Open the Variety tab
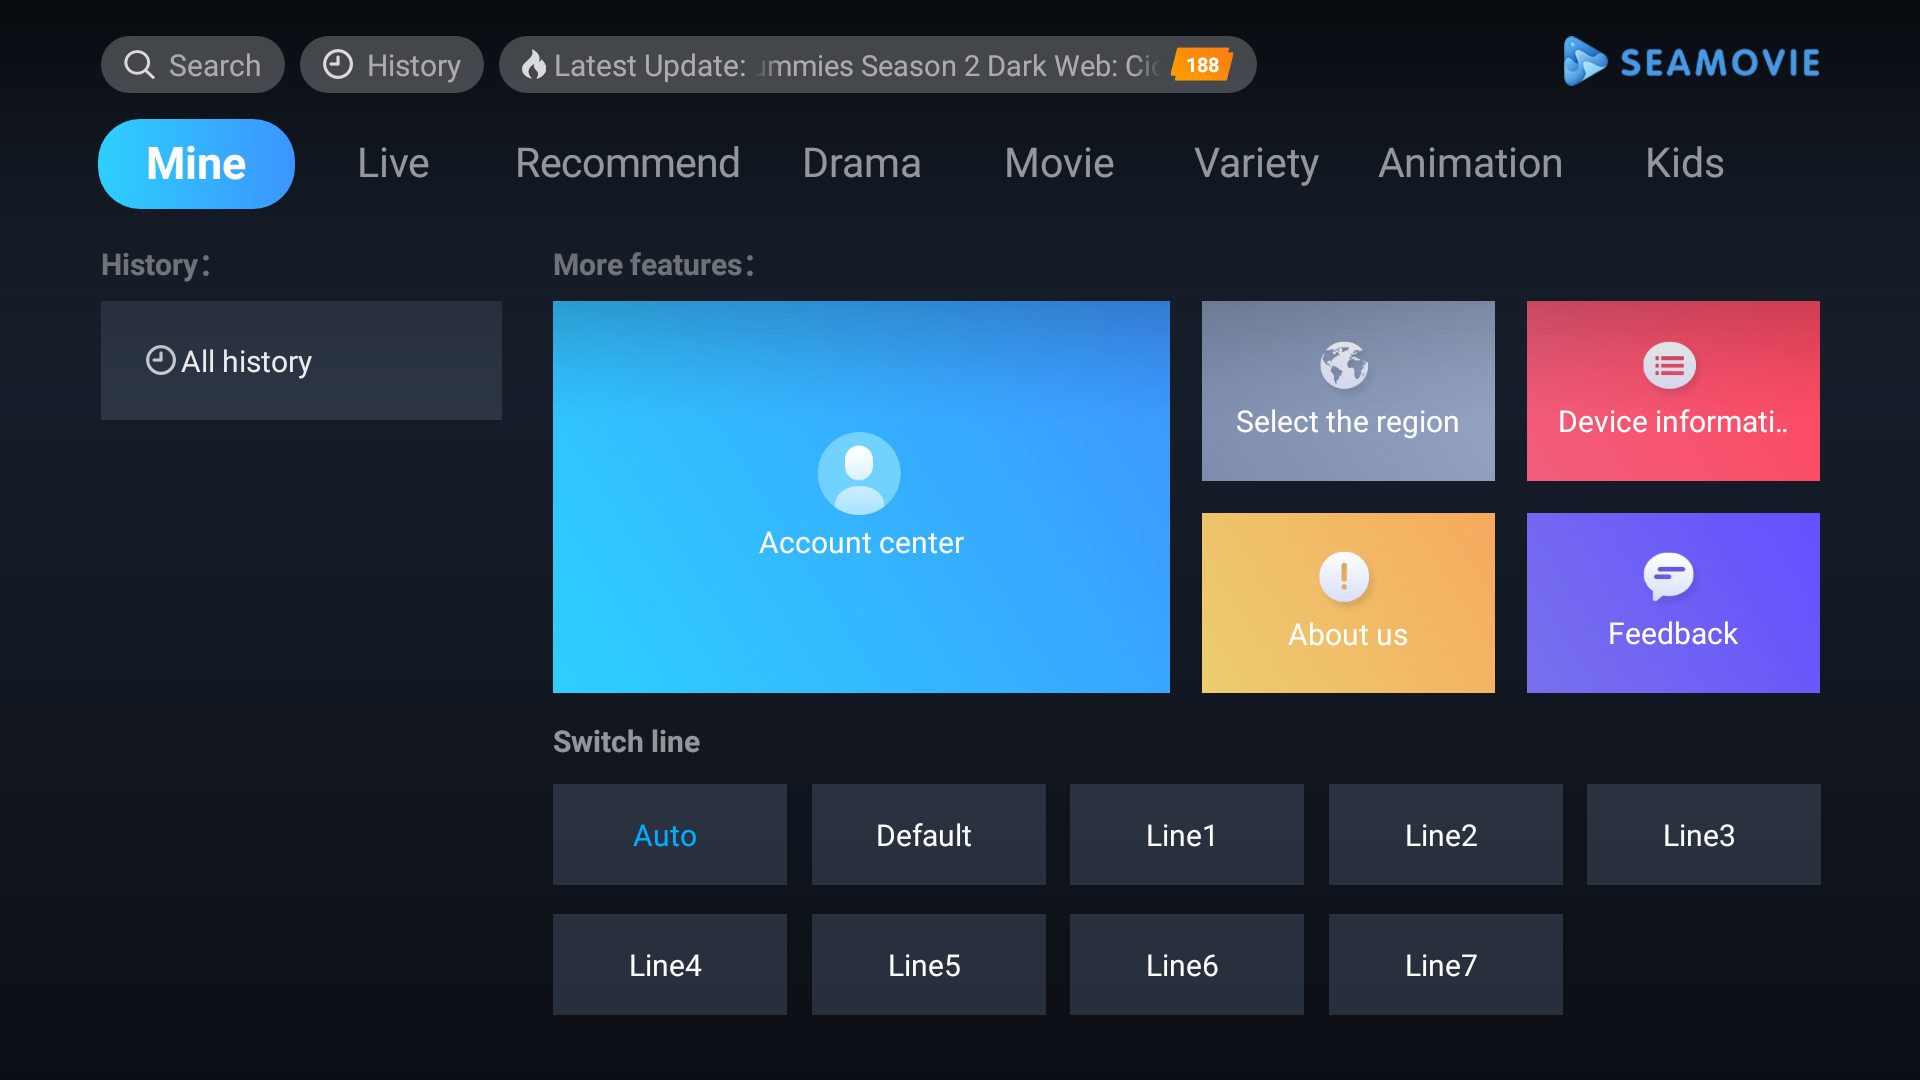1920x1080 pixels. [1256, 163]
